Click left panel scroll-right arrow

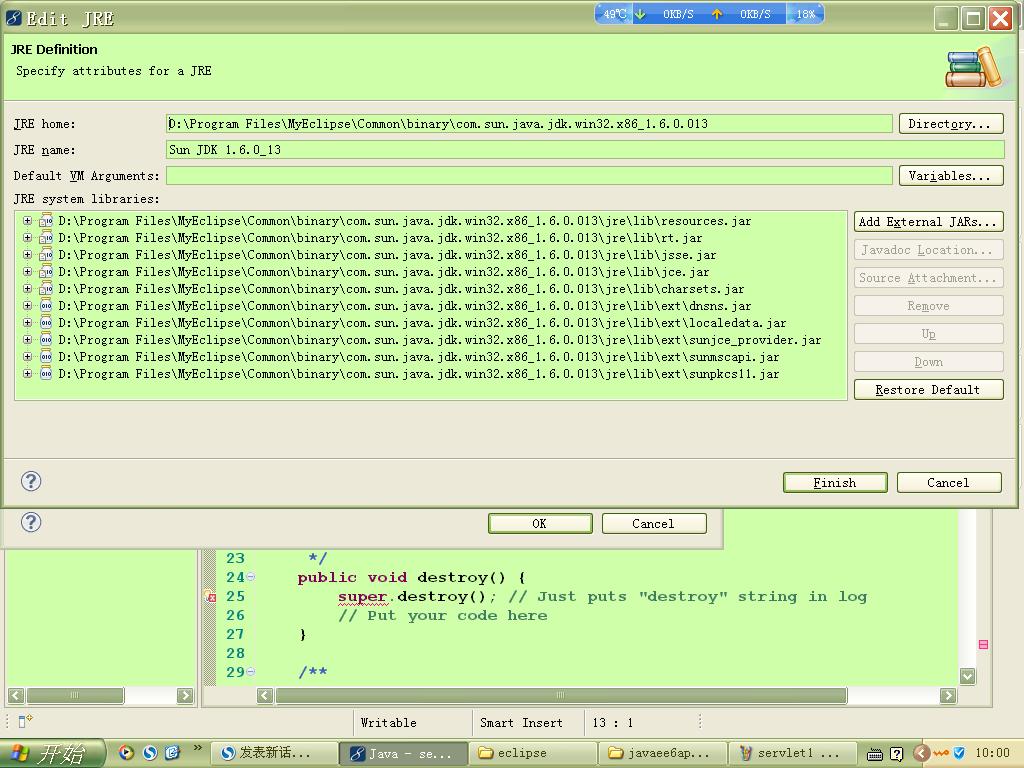tap(185, 696)
